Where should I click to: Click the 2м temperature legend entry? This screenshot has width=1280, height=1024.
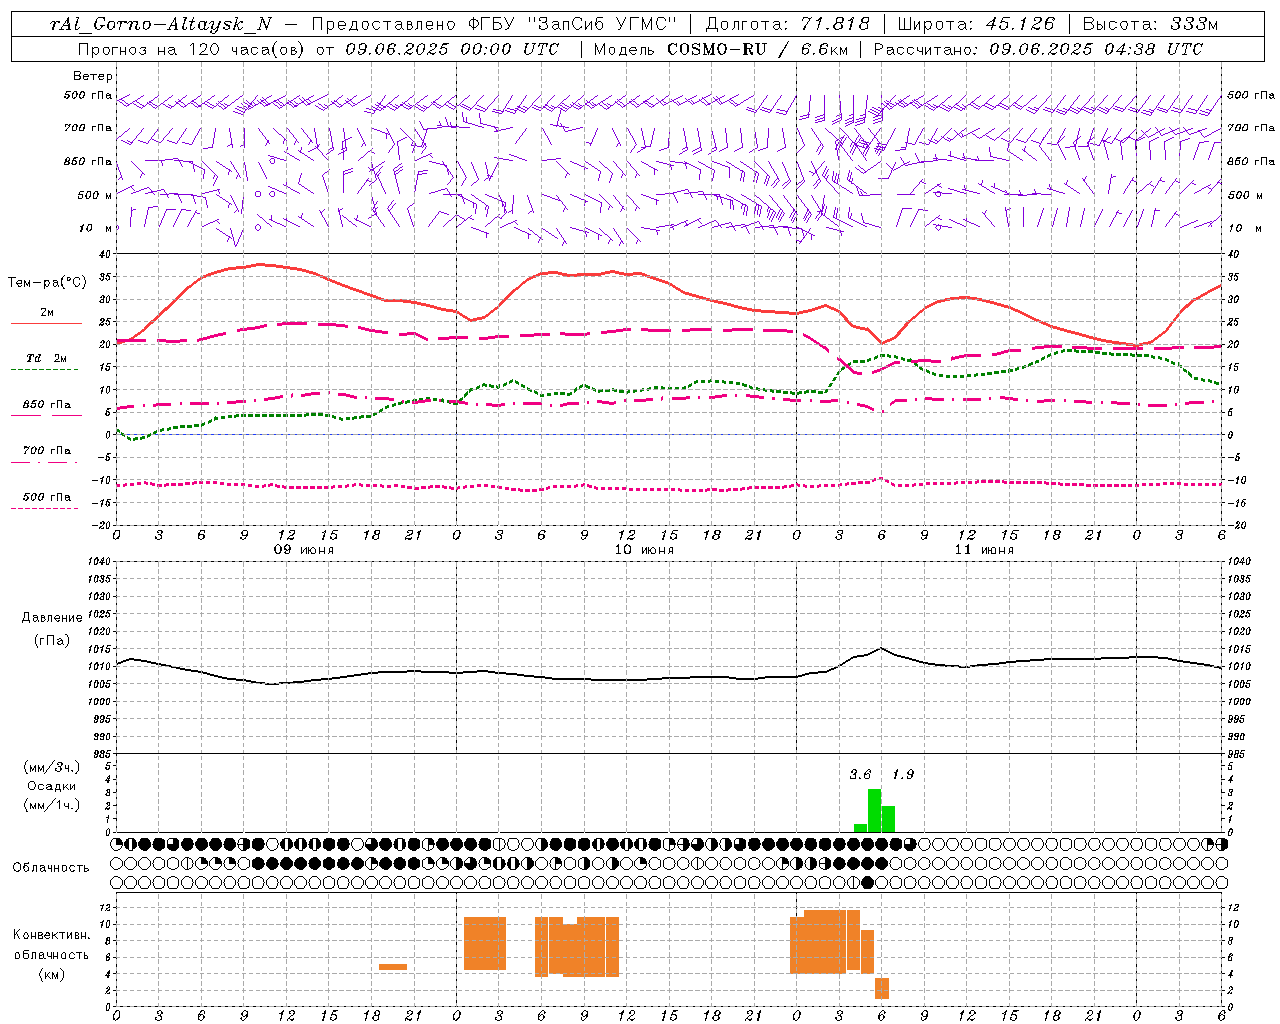[x=46, y=313]
